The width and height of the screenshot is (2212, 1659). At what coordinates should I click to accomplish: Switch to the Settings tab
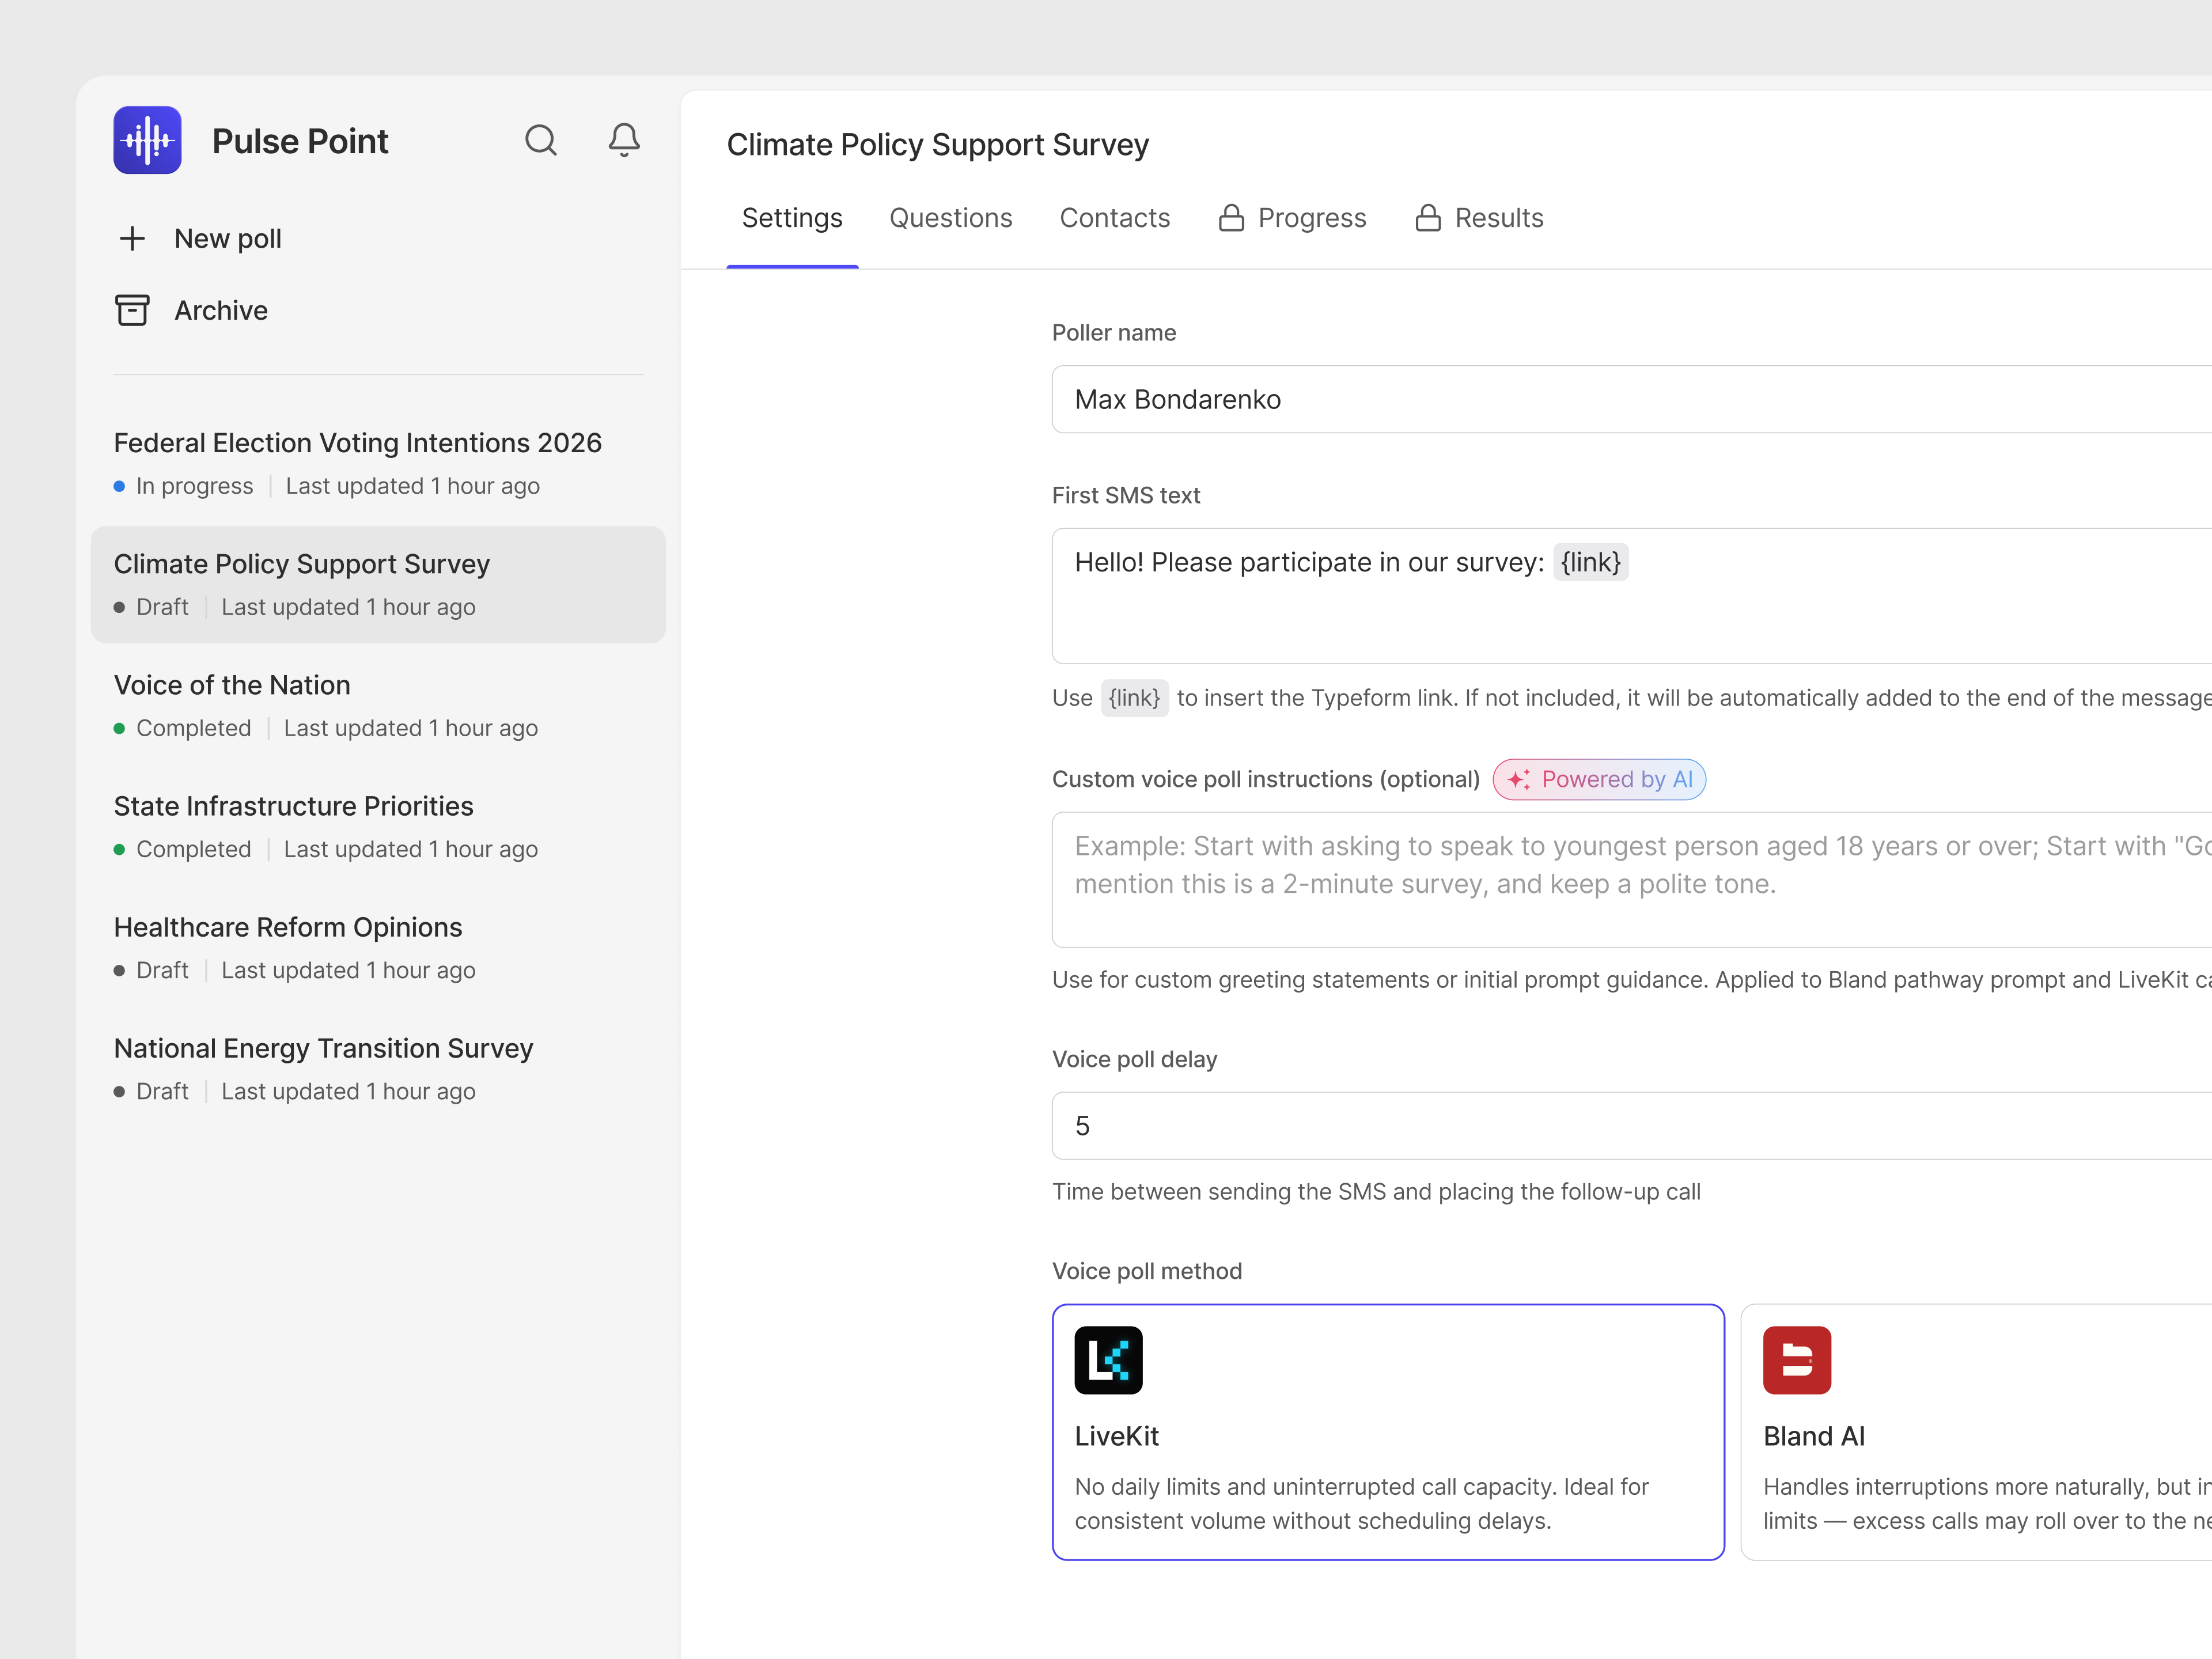792,218
